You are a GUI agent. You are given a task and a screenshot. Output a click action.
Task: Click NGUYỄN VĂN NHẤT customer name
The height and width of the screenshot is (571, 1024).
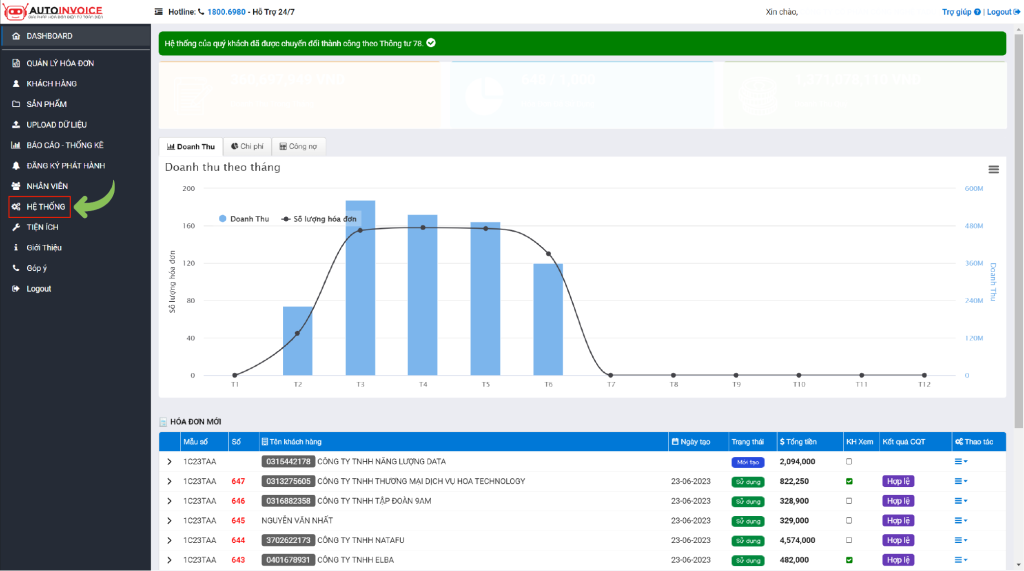pyautogui.click(x=297, y=521)
